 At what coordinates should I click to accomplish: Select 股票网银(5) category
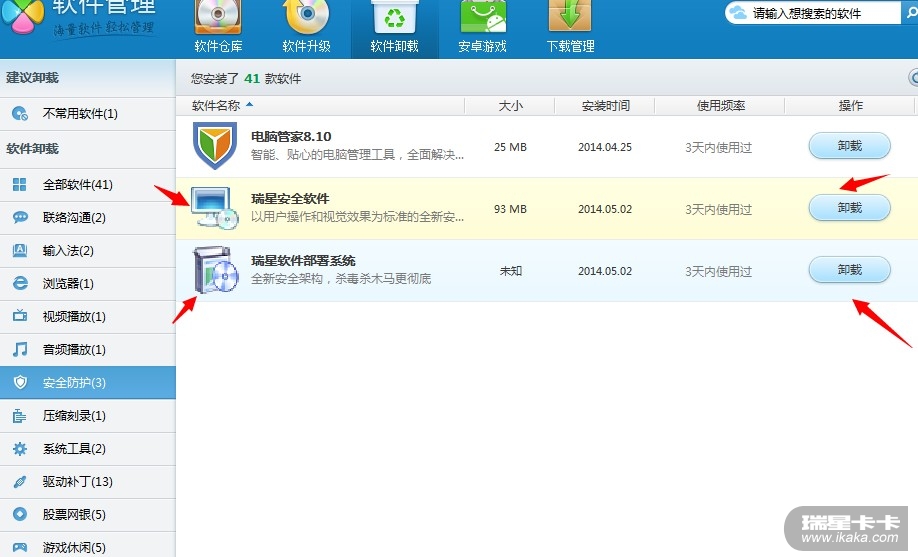pyautogui.click(x=88, y=515)
